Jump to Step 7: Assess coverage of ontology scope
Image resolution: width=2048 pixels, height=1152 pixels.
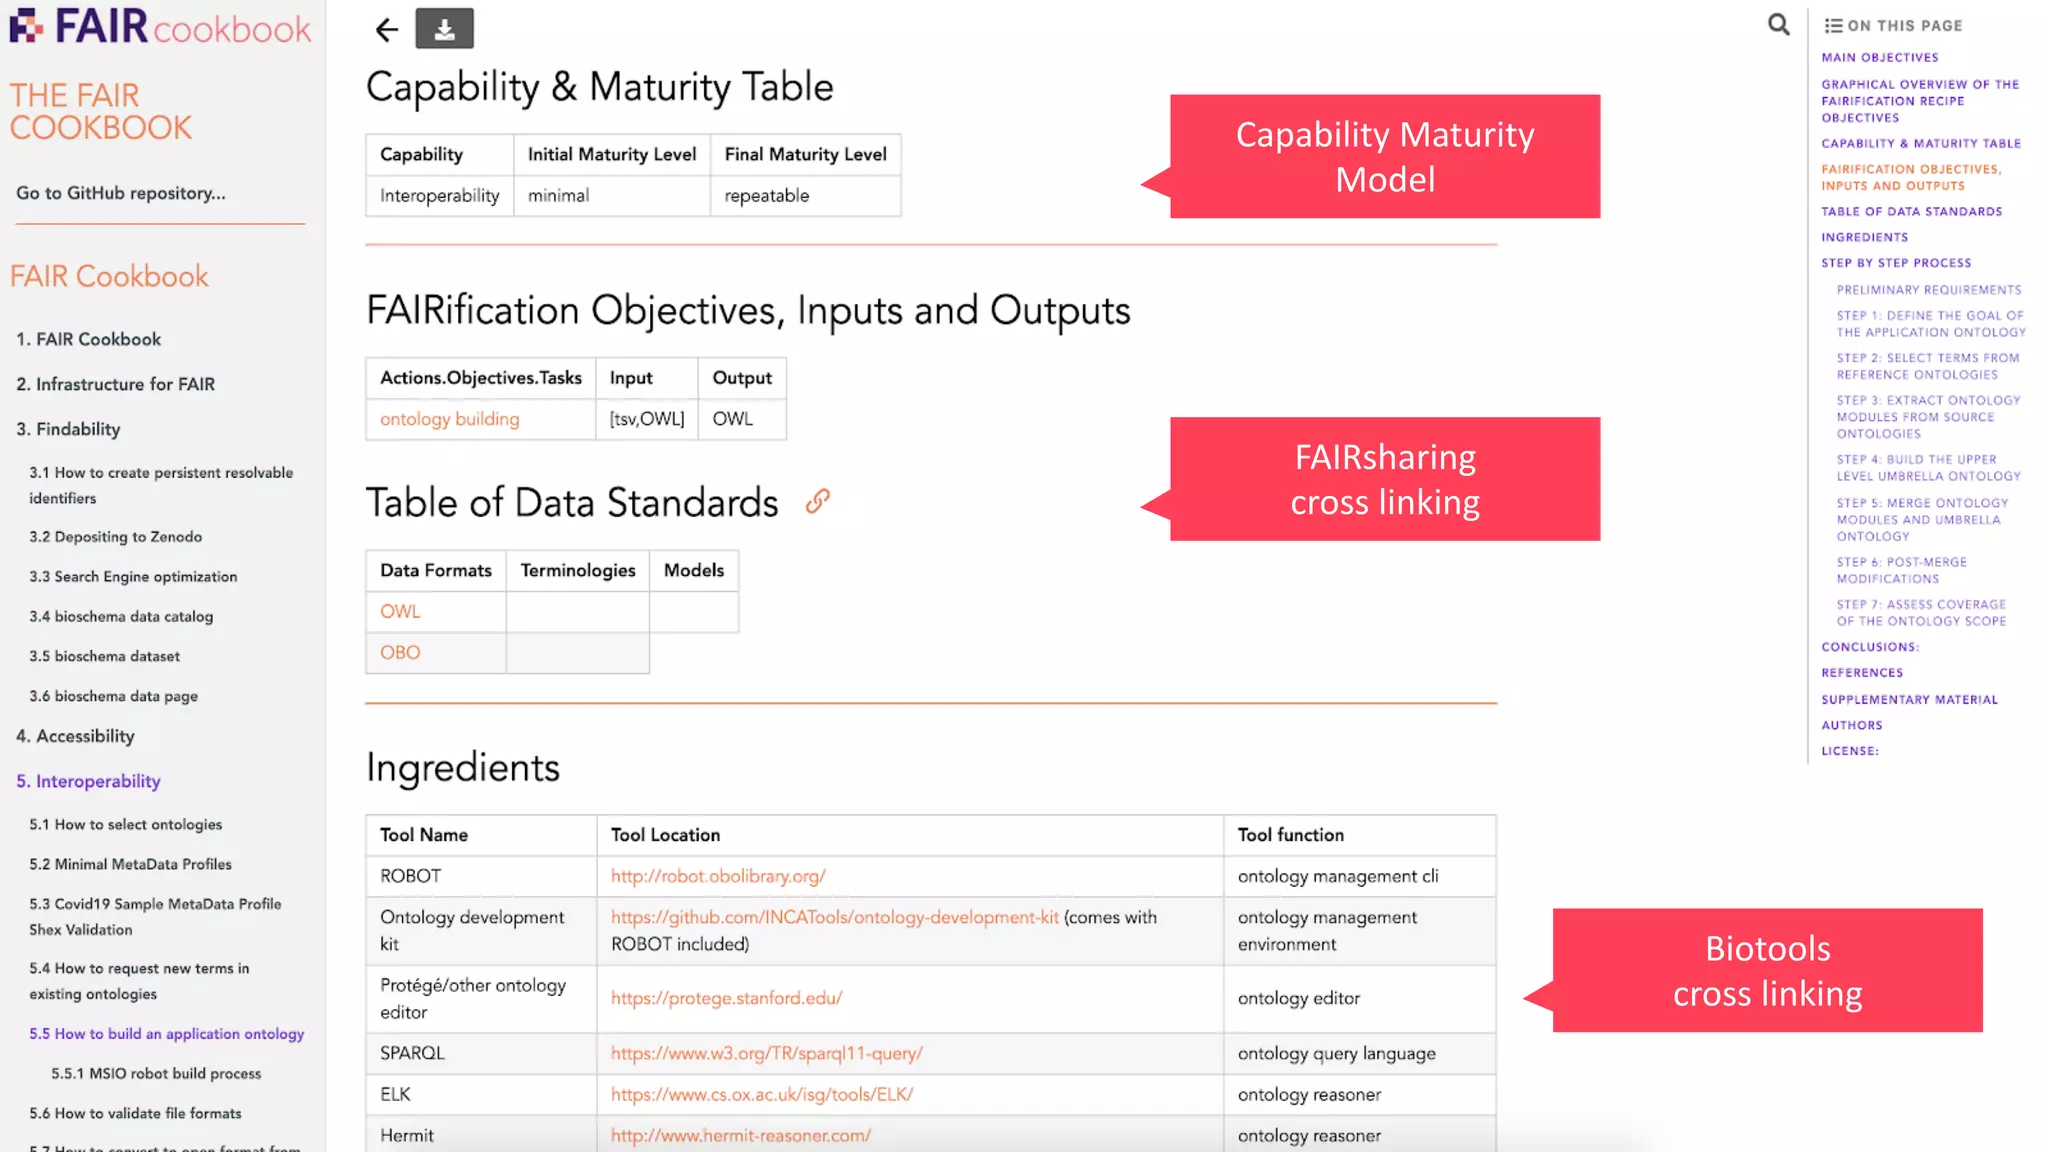tap(1921, 613)
